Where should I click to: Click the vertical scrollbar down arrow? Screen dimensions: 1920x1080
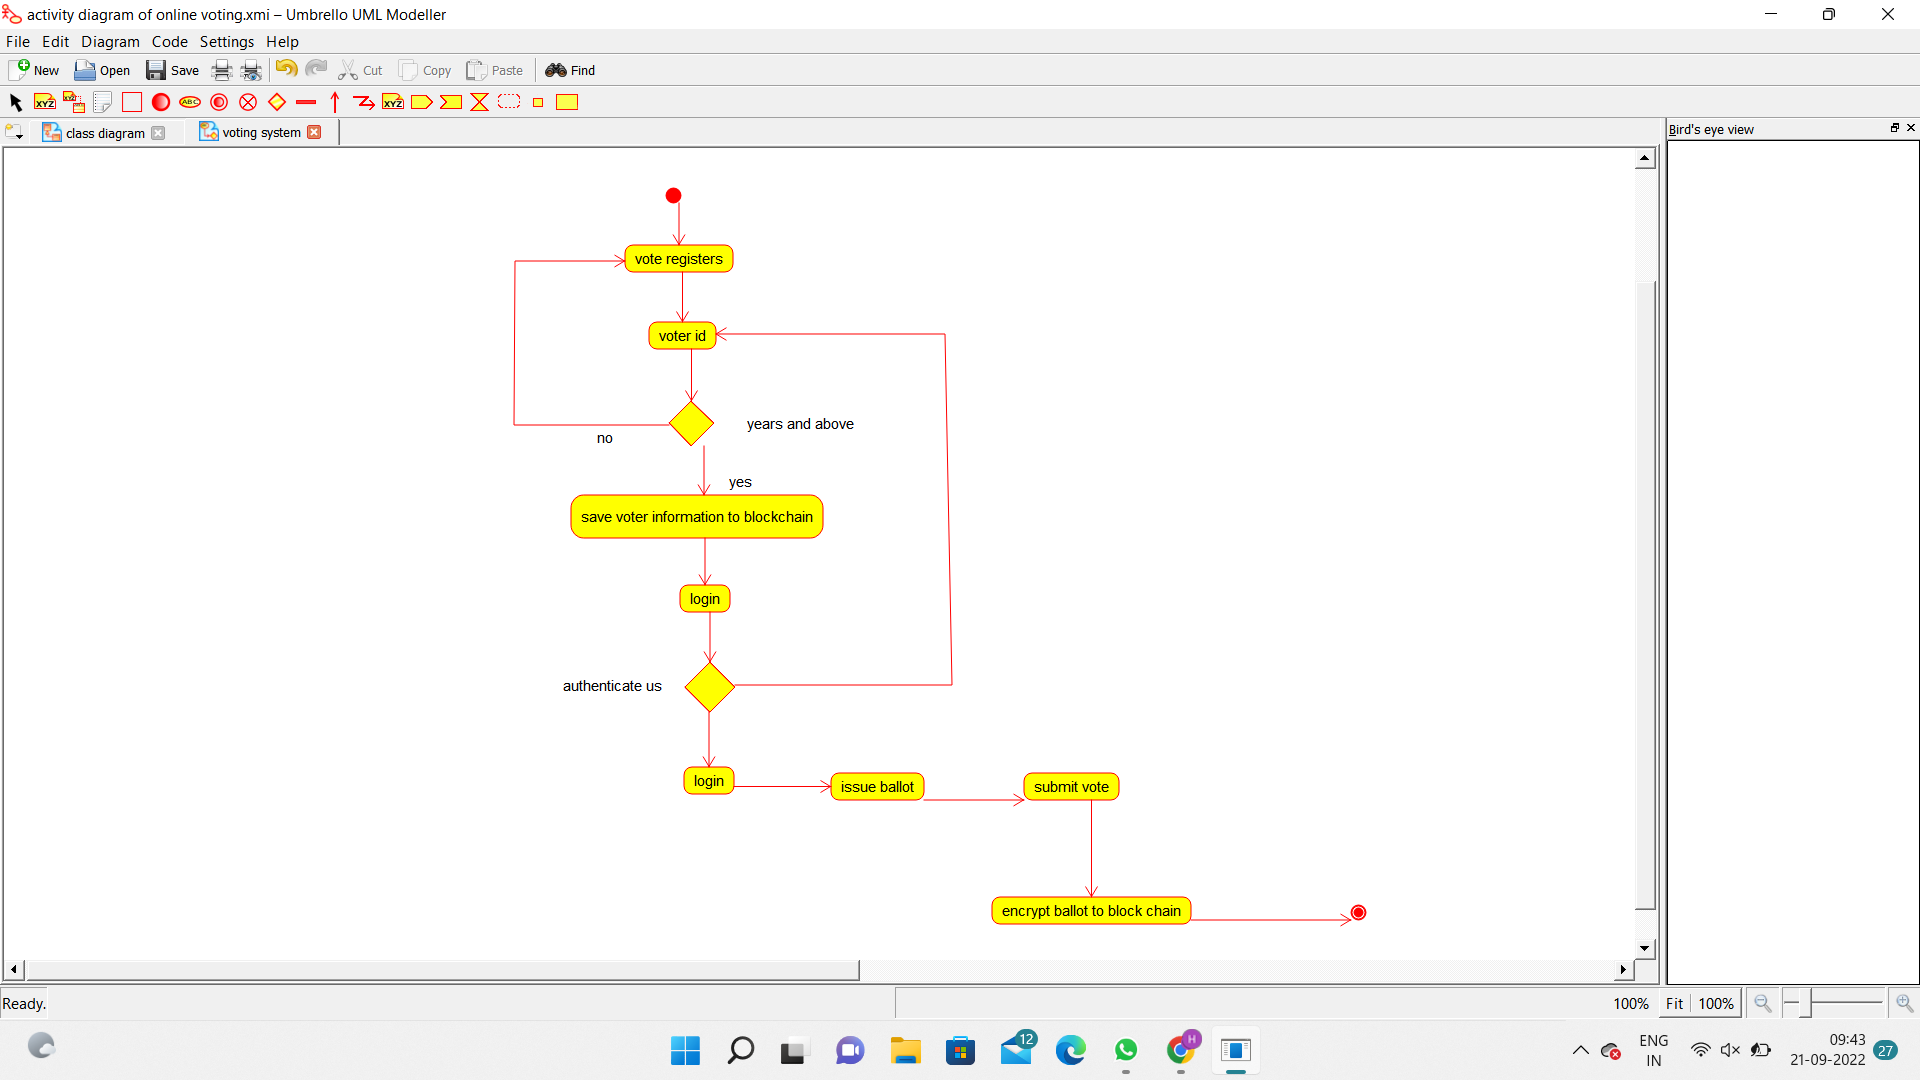click(1645, 948)
